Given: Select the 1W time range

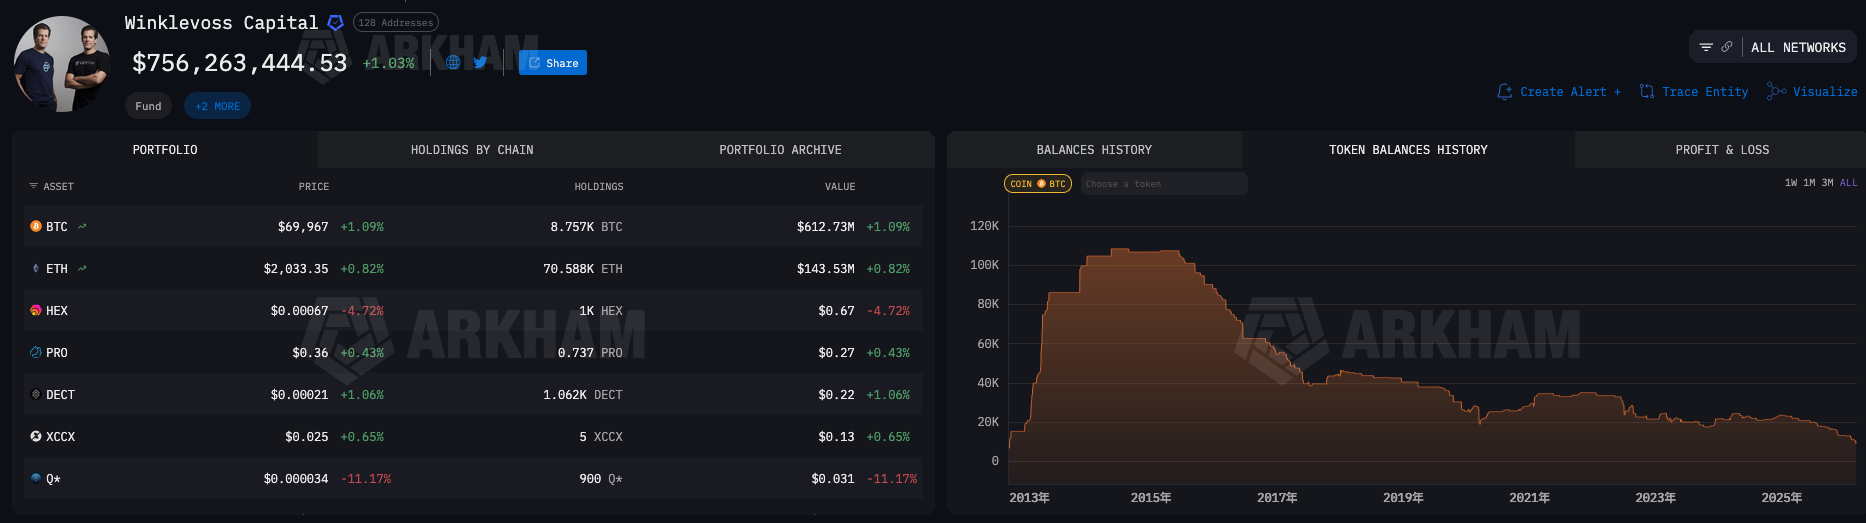Looking at the screenshot, I should click(1790, 183).
